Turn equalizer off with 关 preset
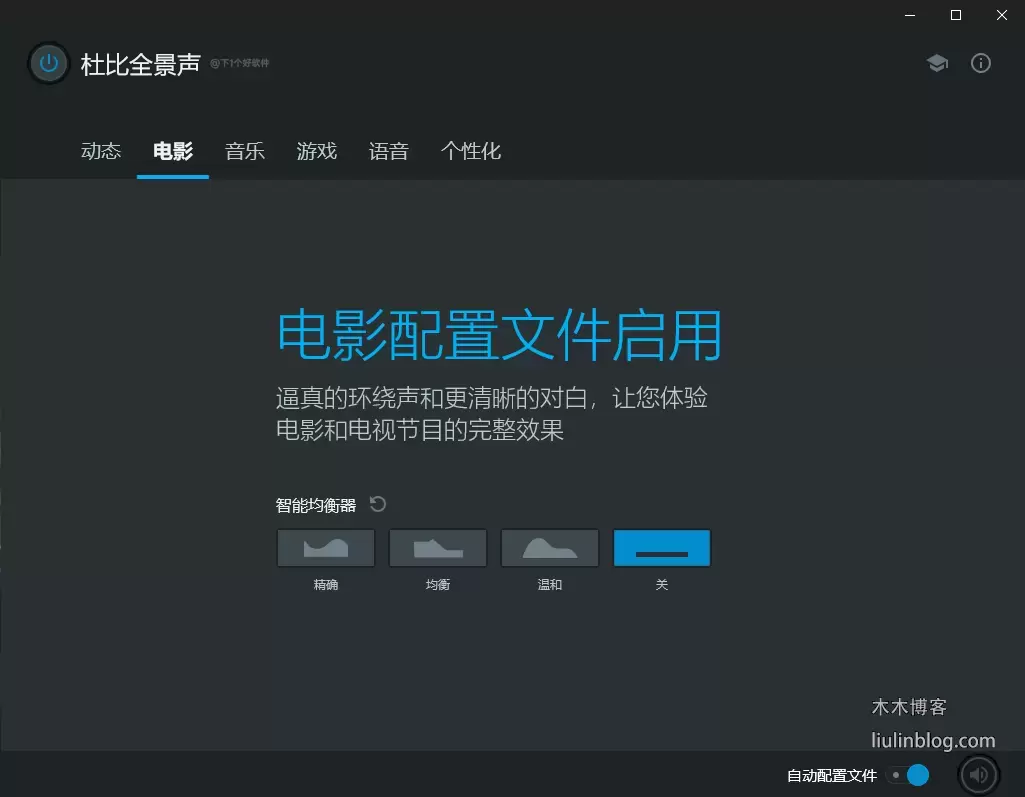Image resolution: width=1025 pixels, height=797 pixels. click(662, 548)
